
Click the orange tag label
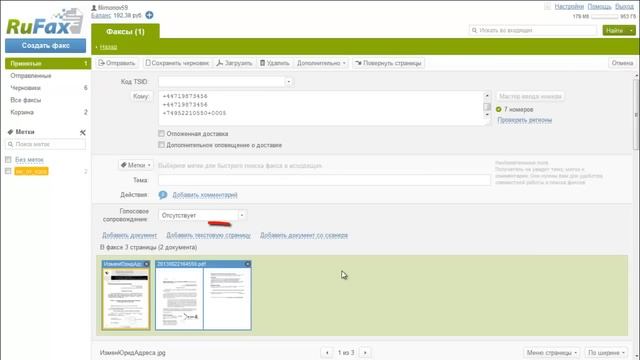tap(31, 171)
